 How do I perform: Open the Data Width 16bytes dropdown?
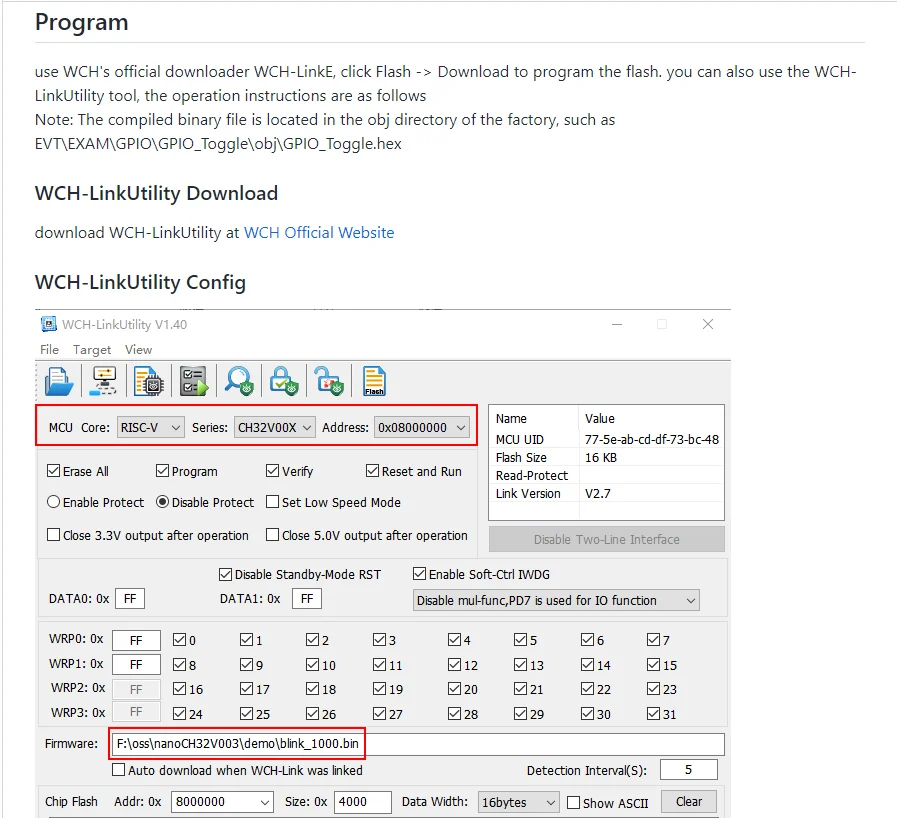[x=518, y=802]
